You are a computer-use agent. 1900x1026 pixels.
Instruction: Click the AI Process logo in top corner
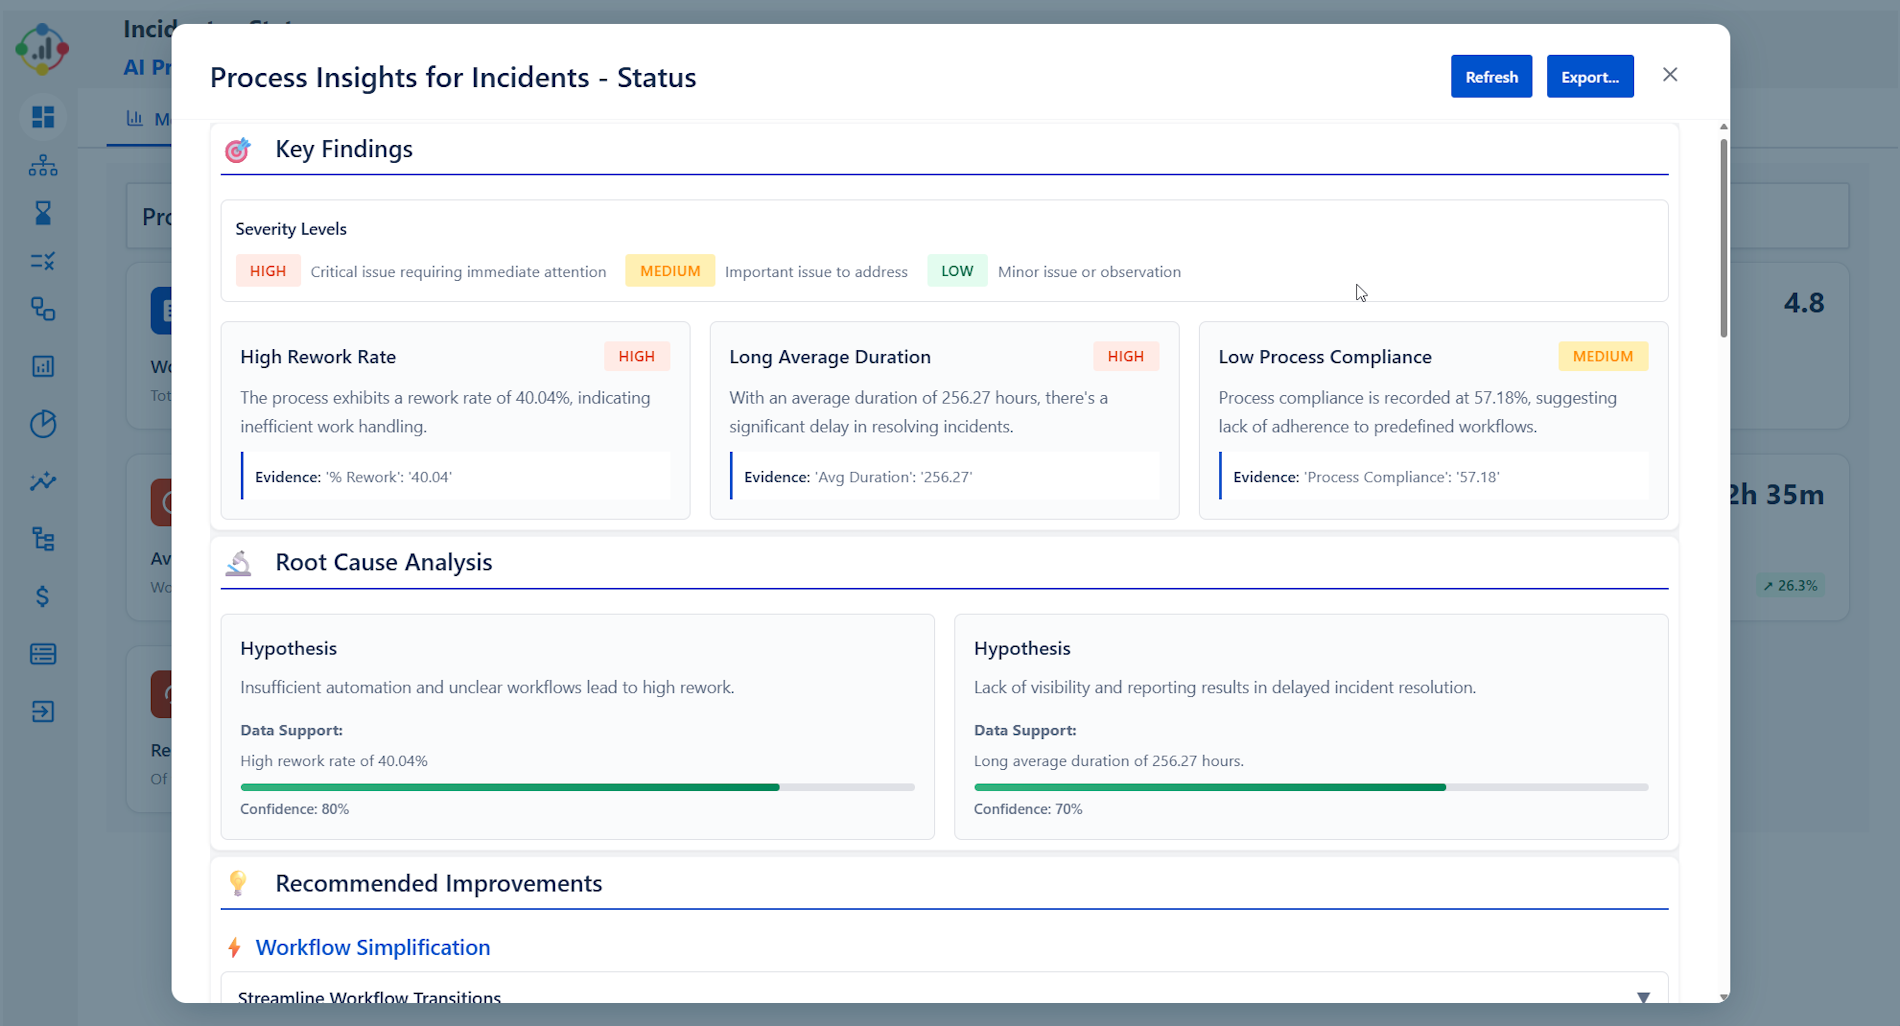tap(43, 48)
